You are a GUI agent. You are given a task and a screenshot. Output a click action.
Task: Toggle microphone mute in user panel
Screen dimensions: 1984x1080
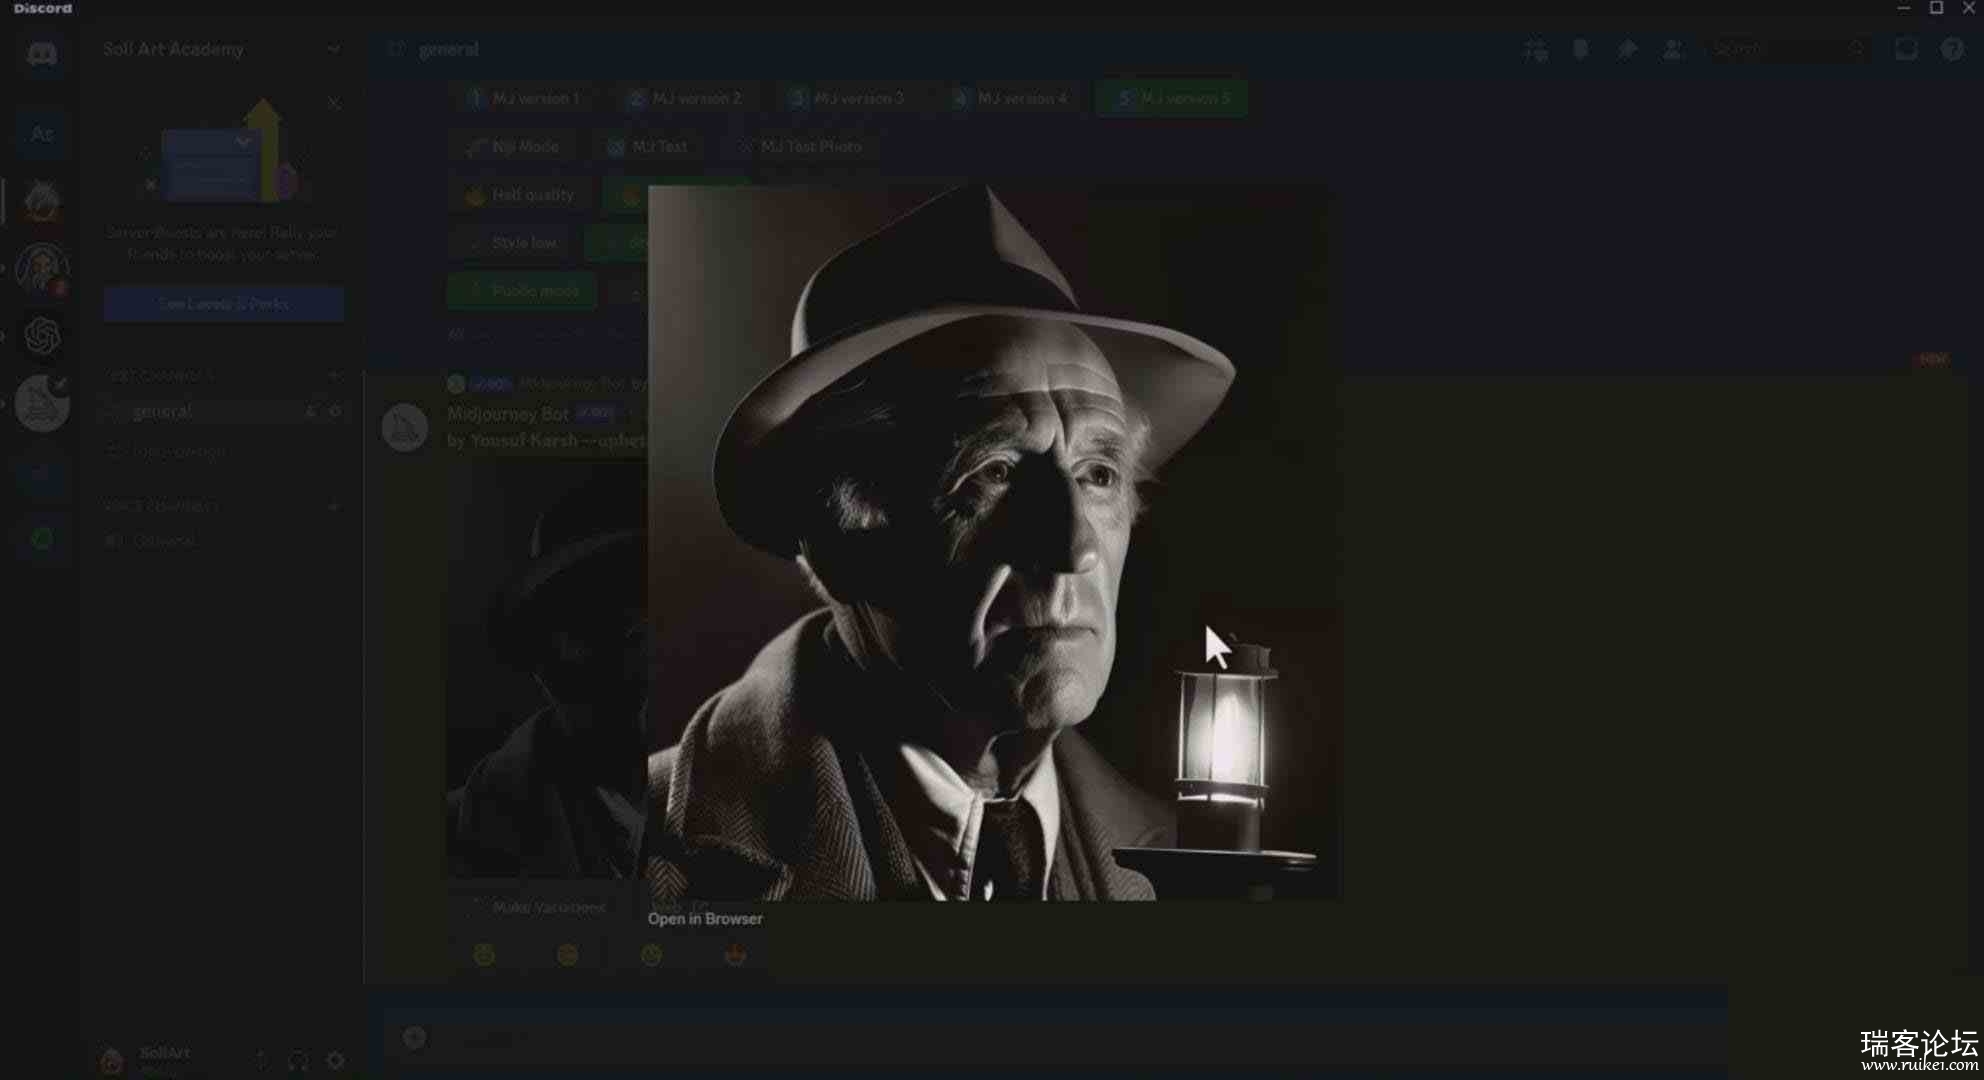[x=261, y=1060]
